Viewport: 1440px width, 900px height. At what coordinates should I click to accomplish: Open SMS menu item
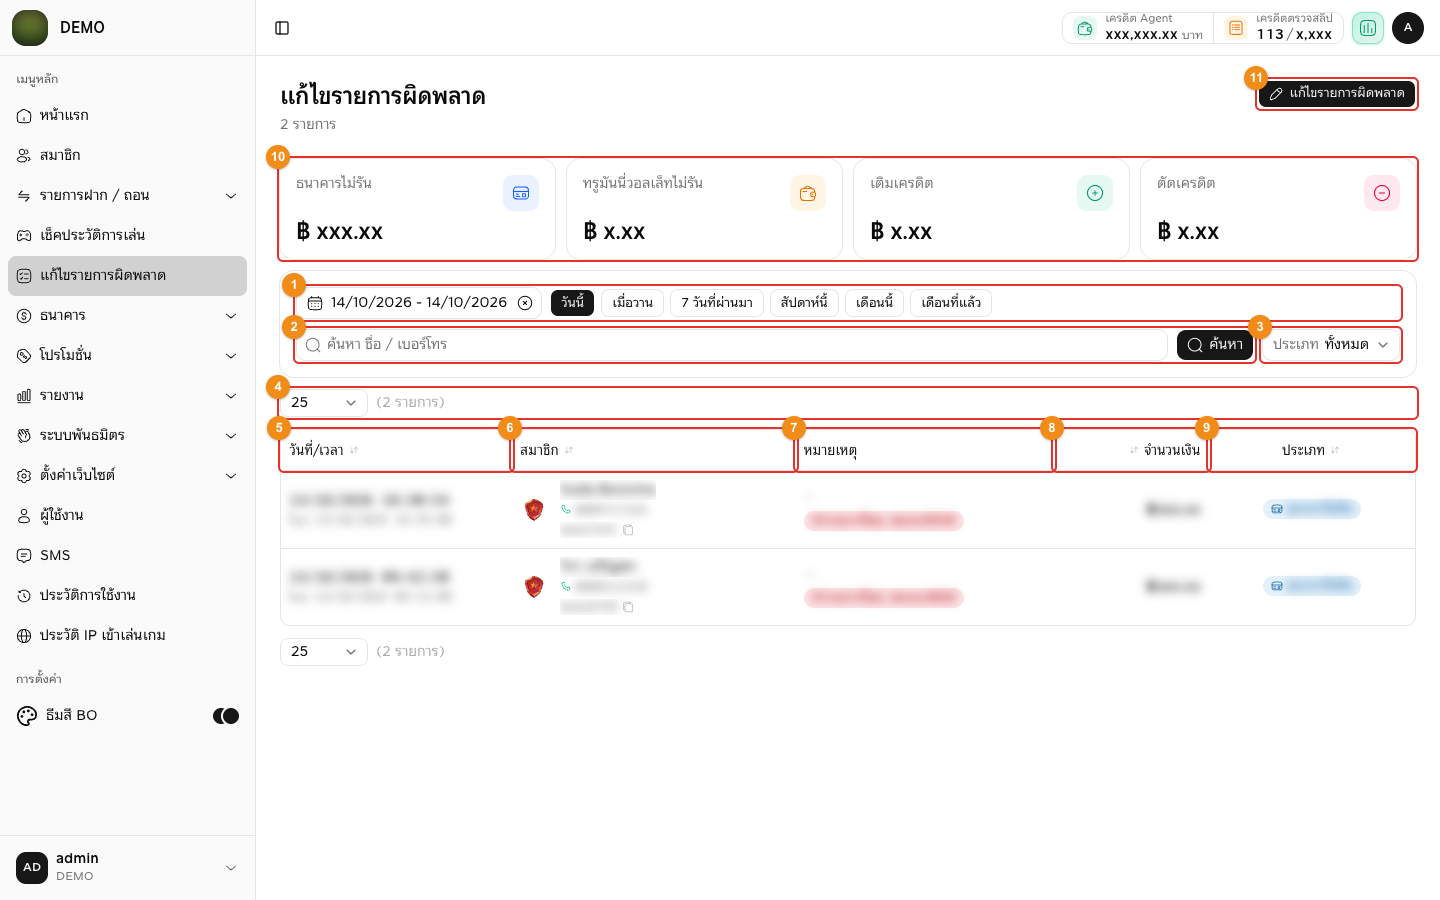[127, 555]
